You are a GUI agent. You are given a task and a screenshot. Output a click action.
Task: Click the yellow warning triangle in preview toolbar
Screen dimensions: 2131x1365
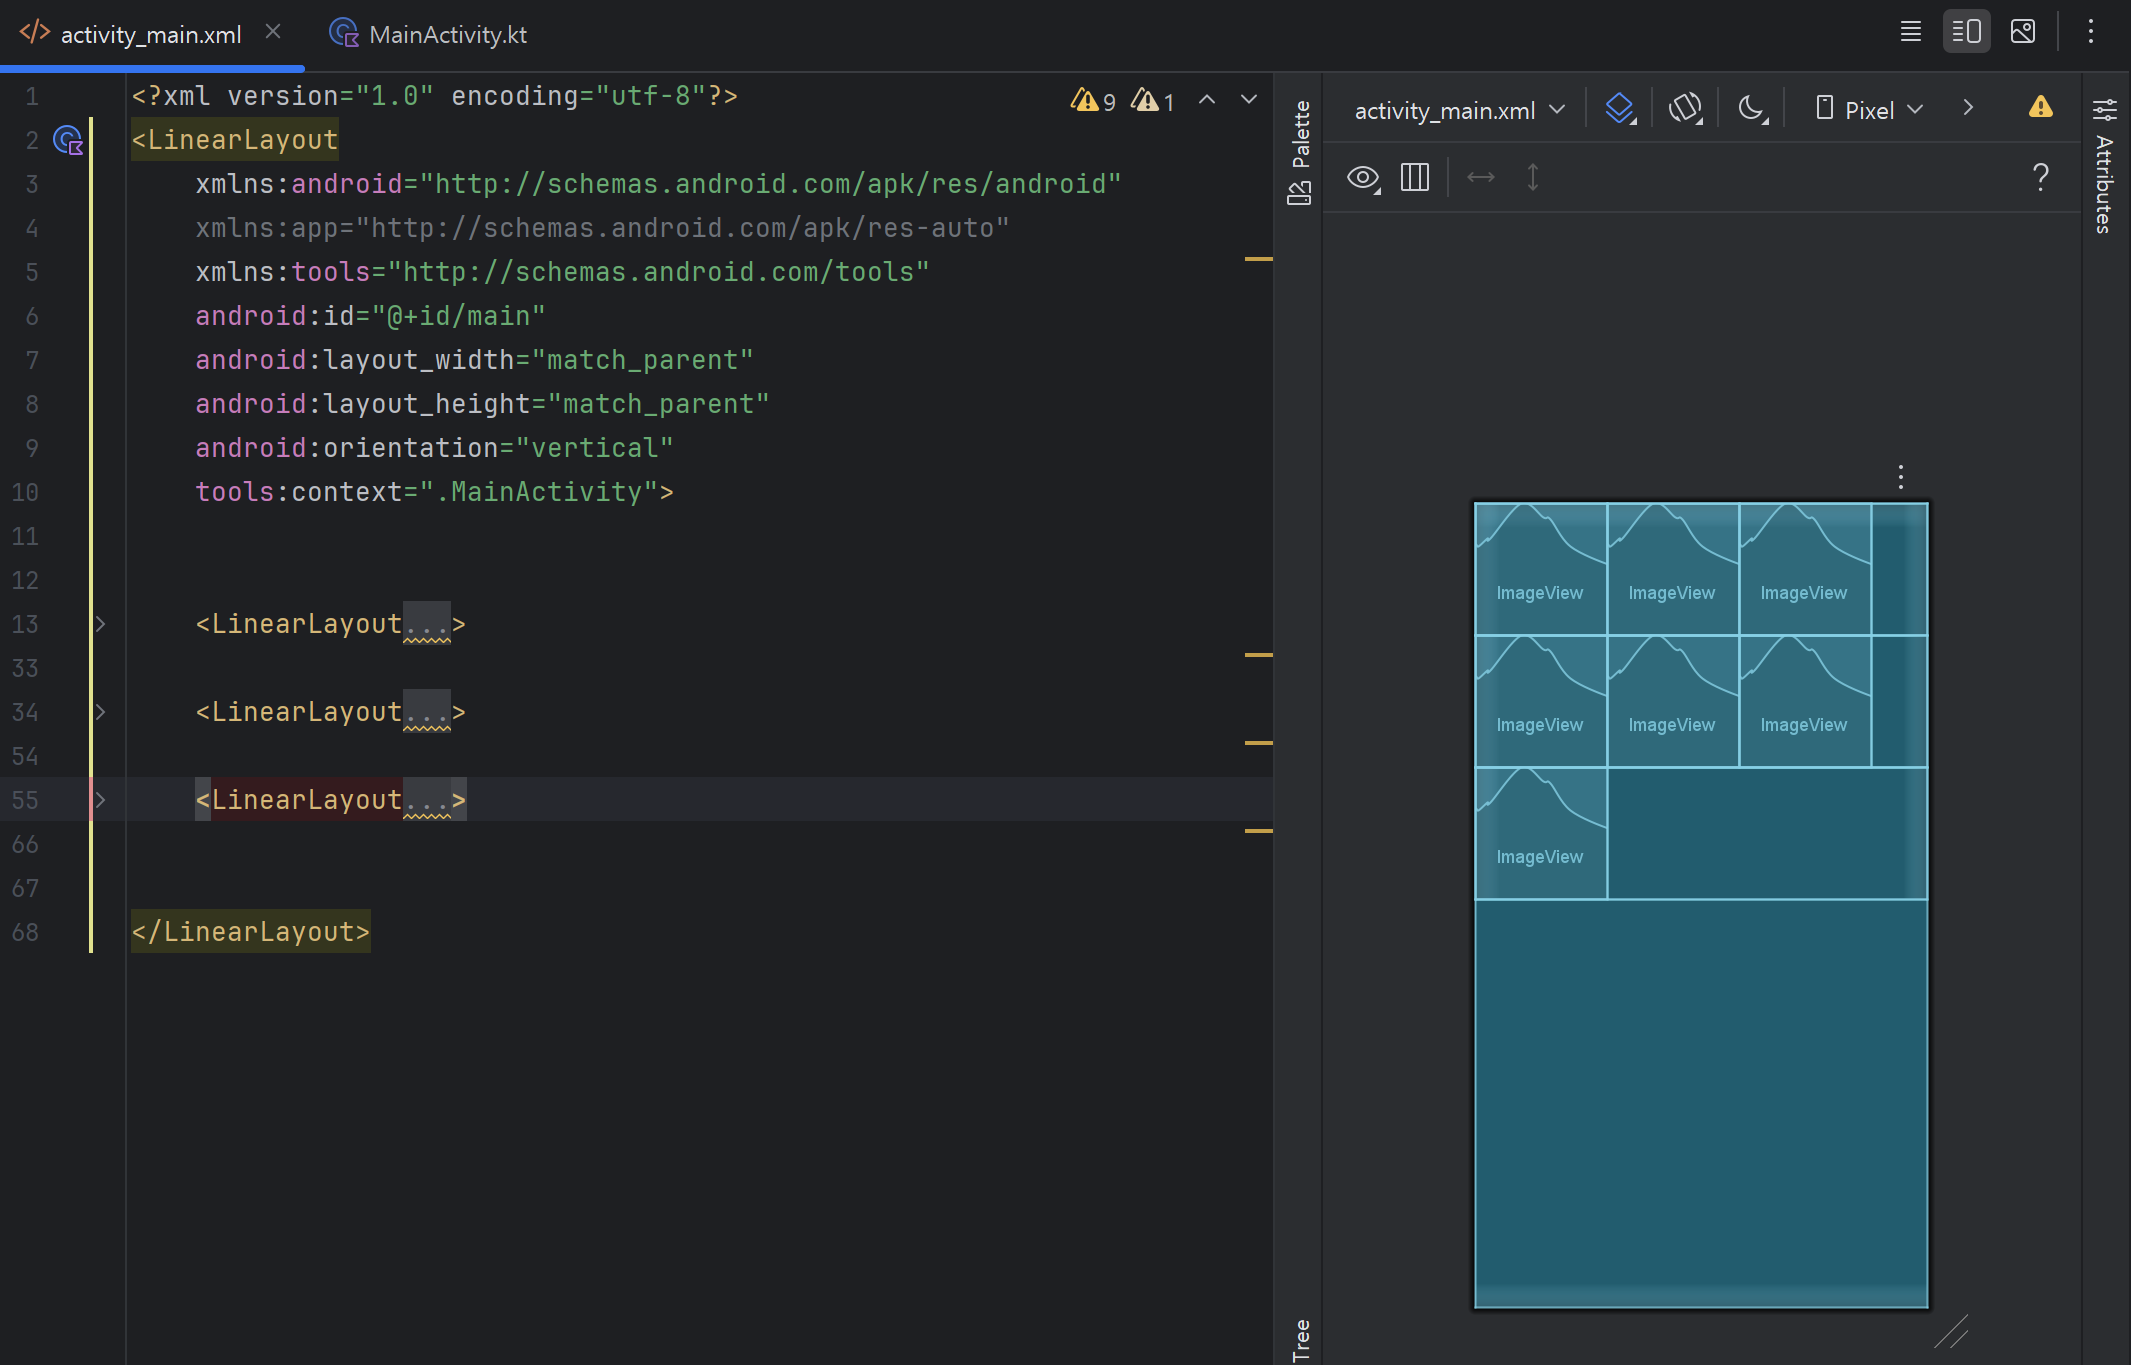coord(2040,107)
